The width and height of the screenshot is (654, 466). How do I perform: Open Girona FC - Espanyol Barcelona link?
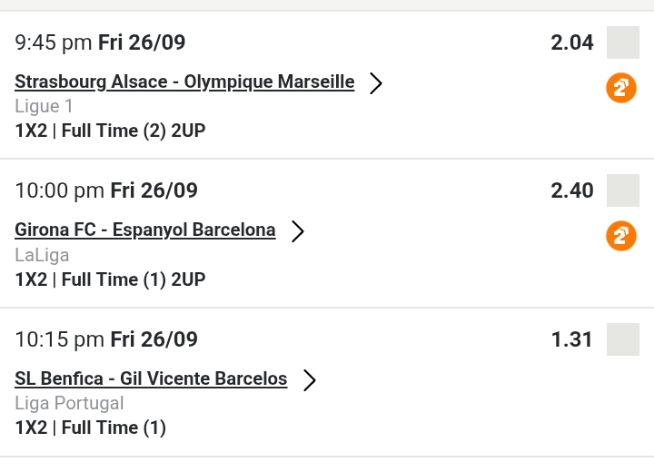145,230
